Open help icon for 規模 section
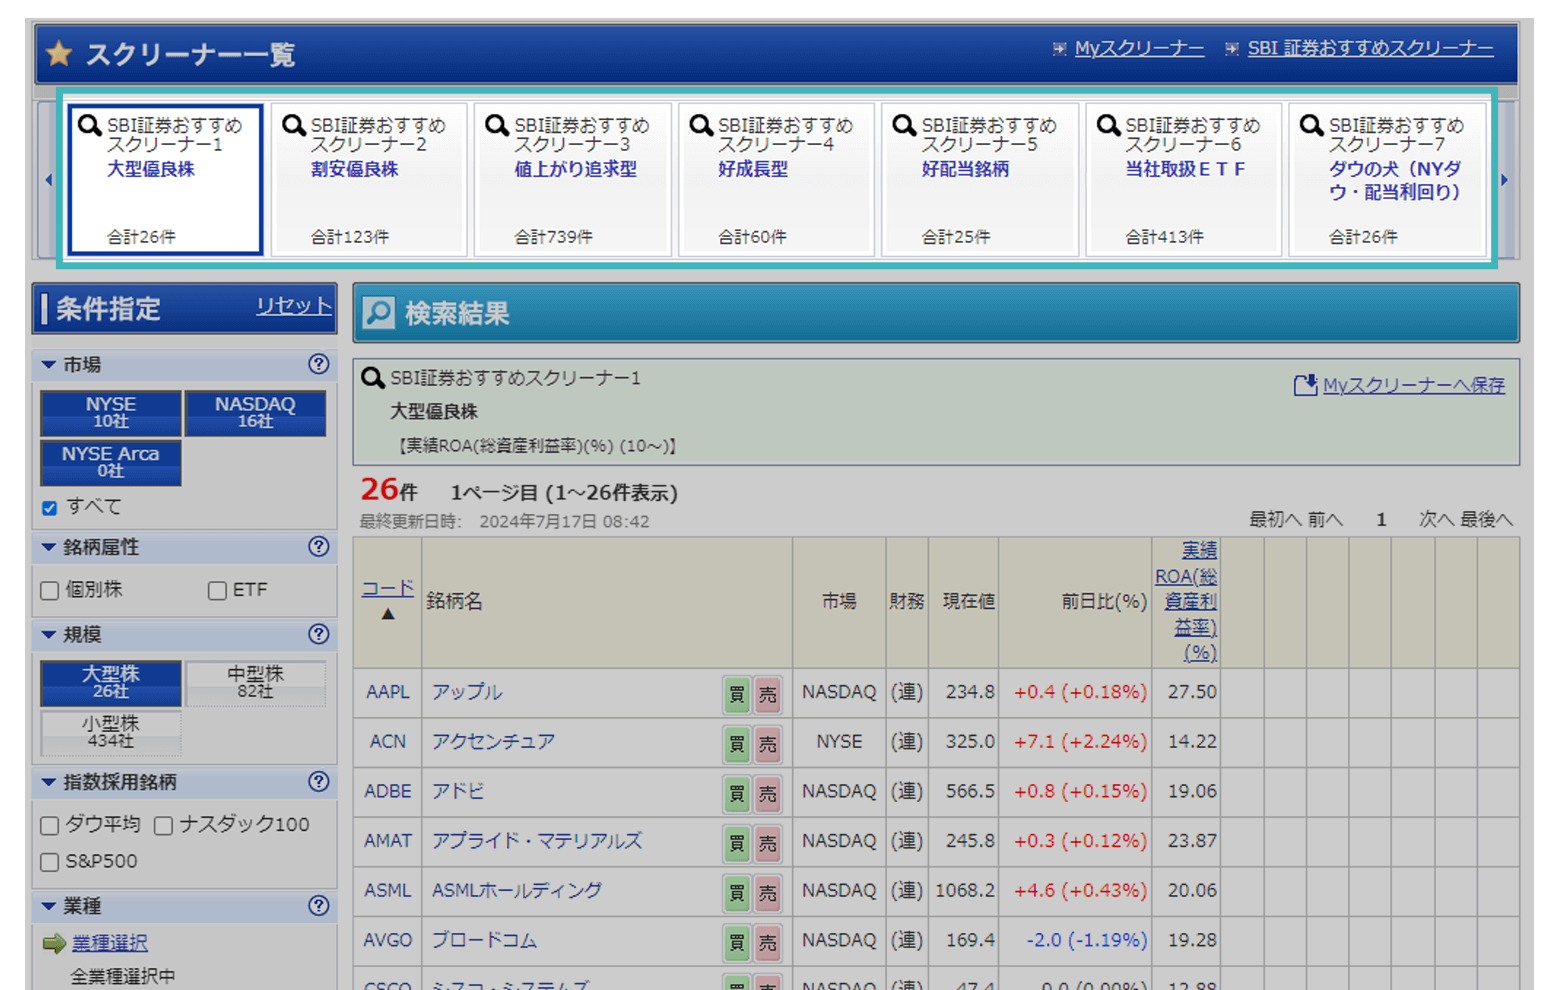 tap(318, 634)
